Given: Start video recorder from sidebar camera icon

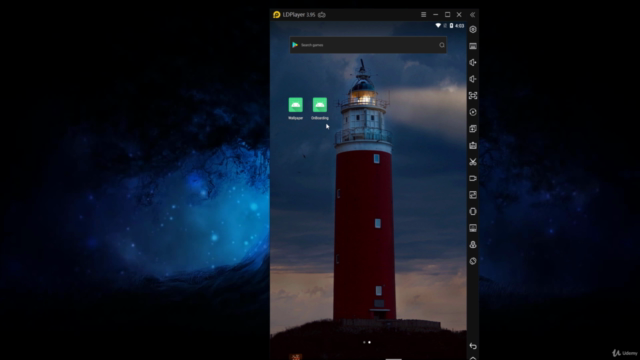Looking at the screenshot, I should coord(473,178).
